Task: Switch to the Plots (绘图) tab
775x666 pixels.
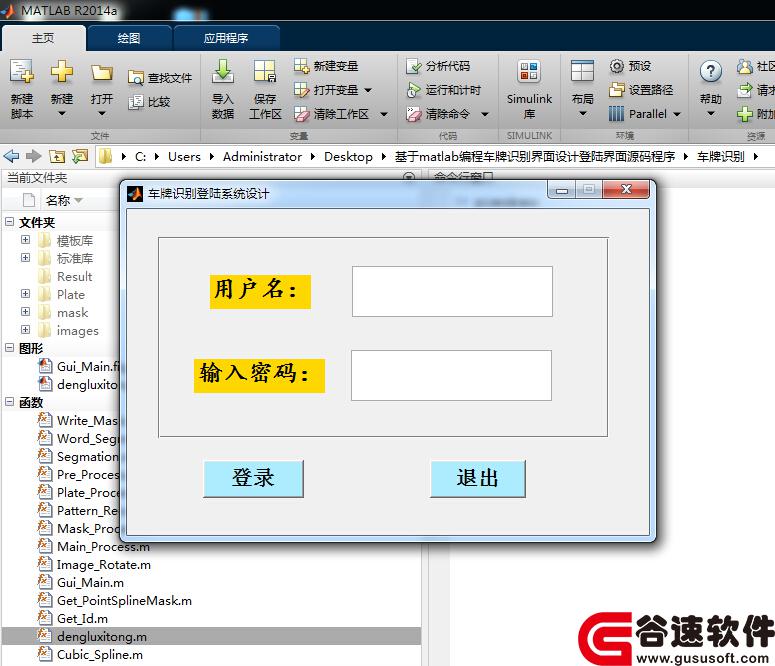Action: click(x=129, y=38)
